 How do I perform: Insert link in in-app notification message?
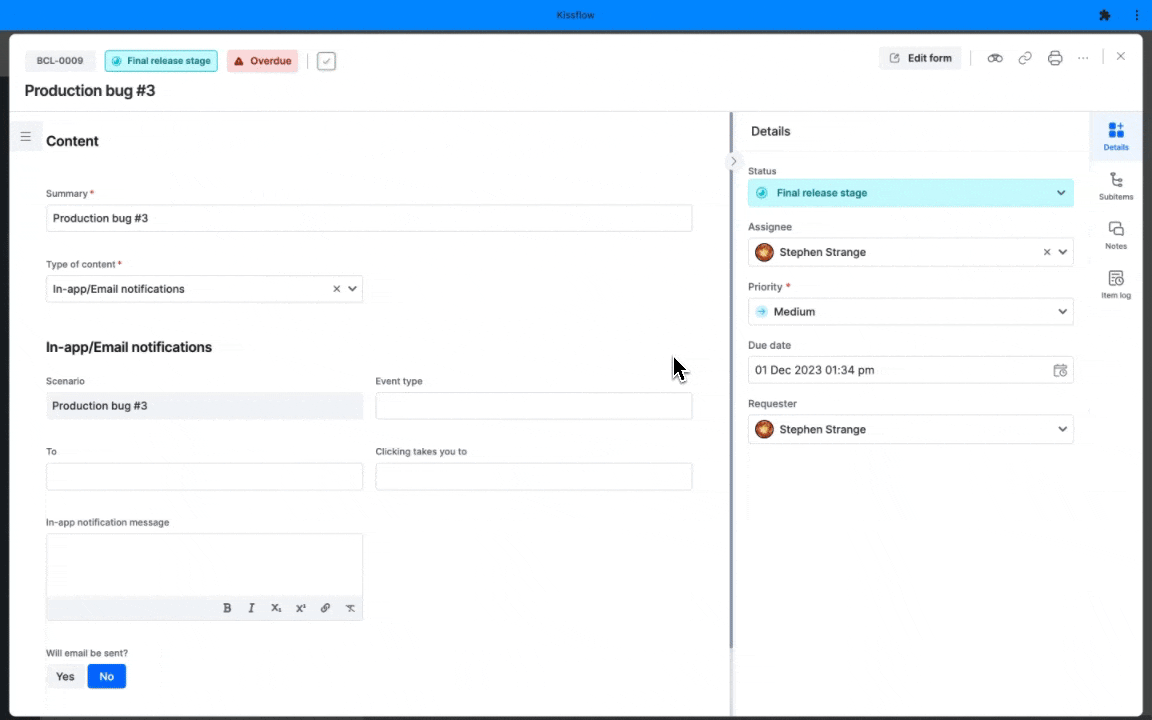(325, 608)
